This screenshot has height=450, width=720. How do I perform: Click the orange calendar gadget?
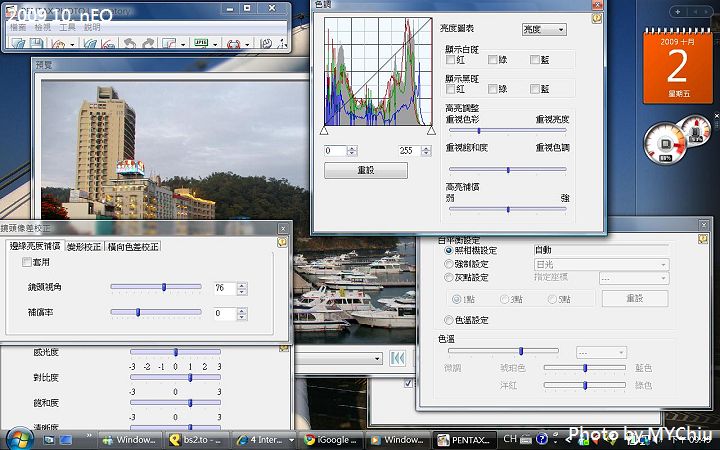678,66
